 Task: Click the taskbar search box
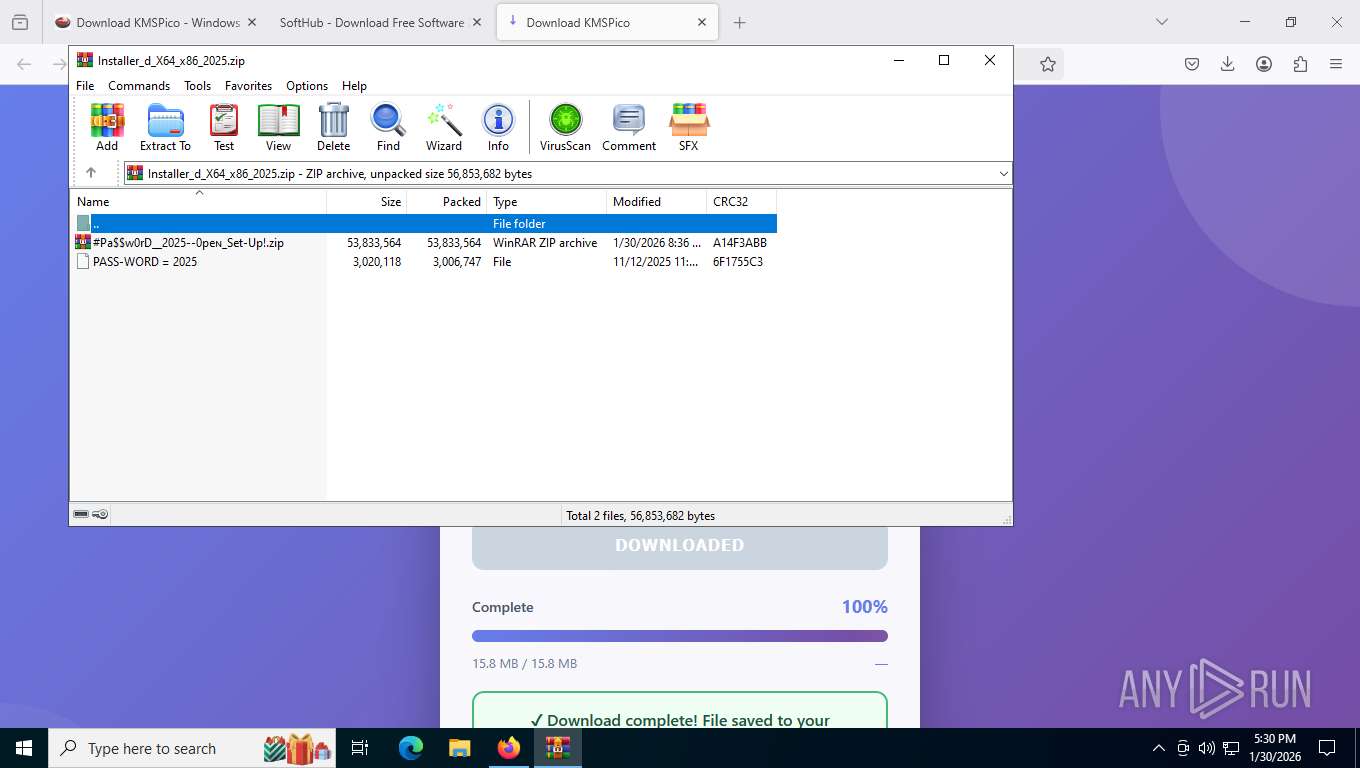point(193,748)
